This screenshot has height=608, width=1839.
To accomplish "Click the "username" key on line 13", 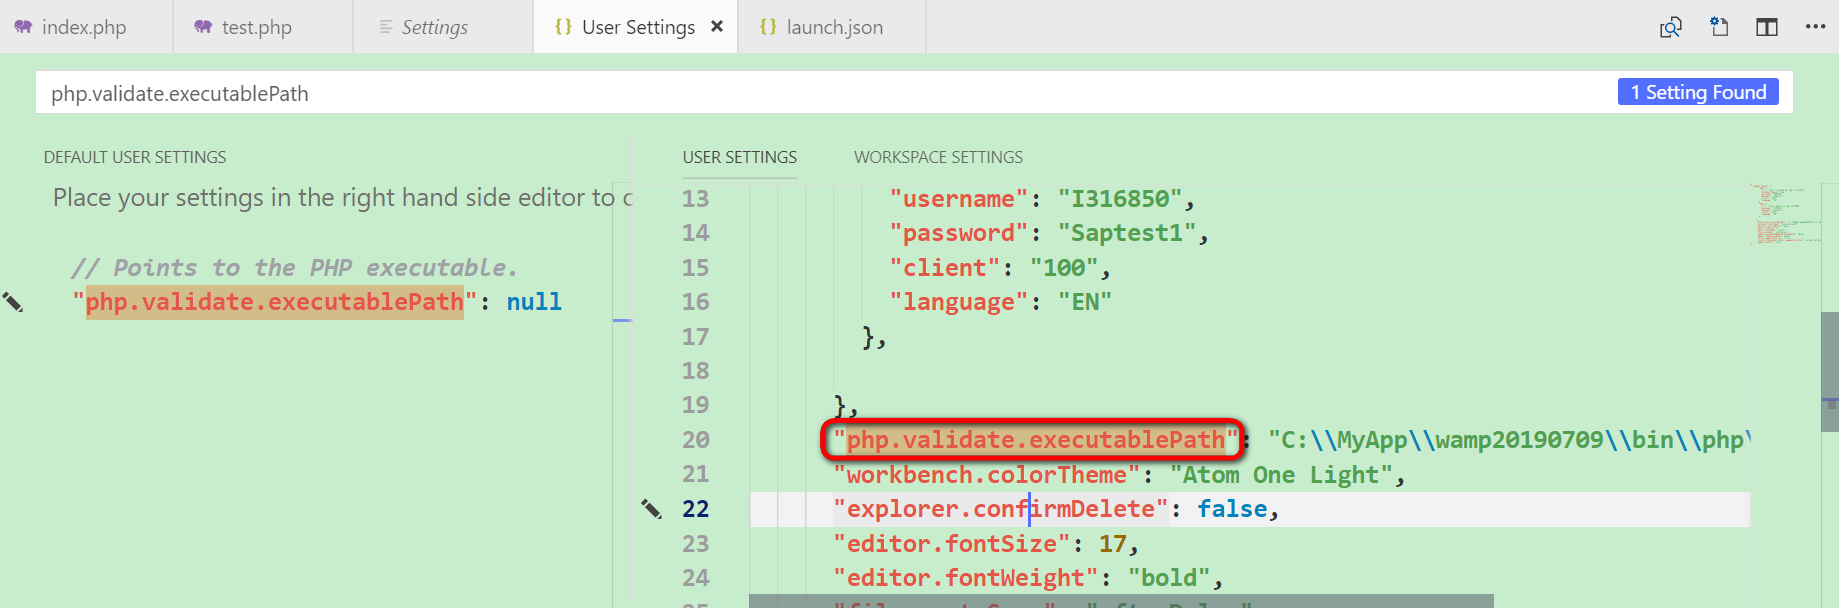I will pyautogui.click(x=959, y=199).
